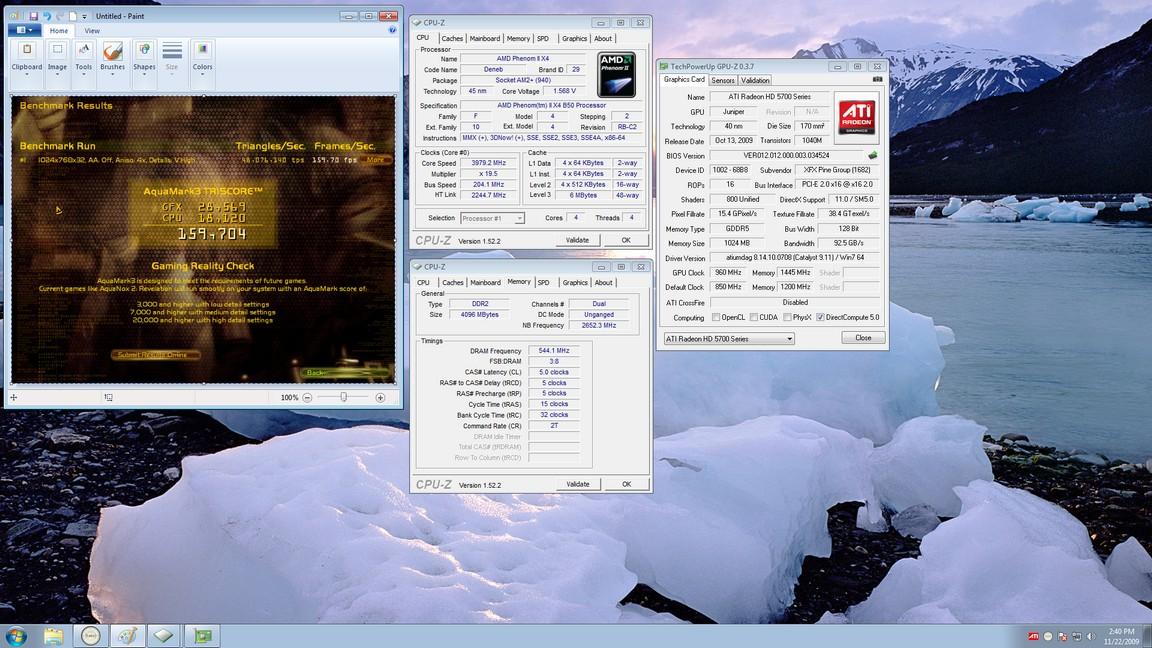Open the Graphics tab in upper CPU-Z window
The height and width of the screenshot is (648, 1152).
click(574, 38)
